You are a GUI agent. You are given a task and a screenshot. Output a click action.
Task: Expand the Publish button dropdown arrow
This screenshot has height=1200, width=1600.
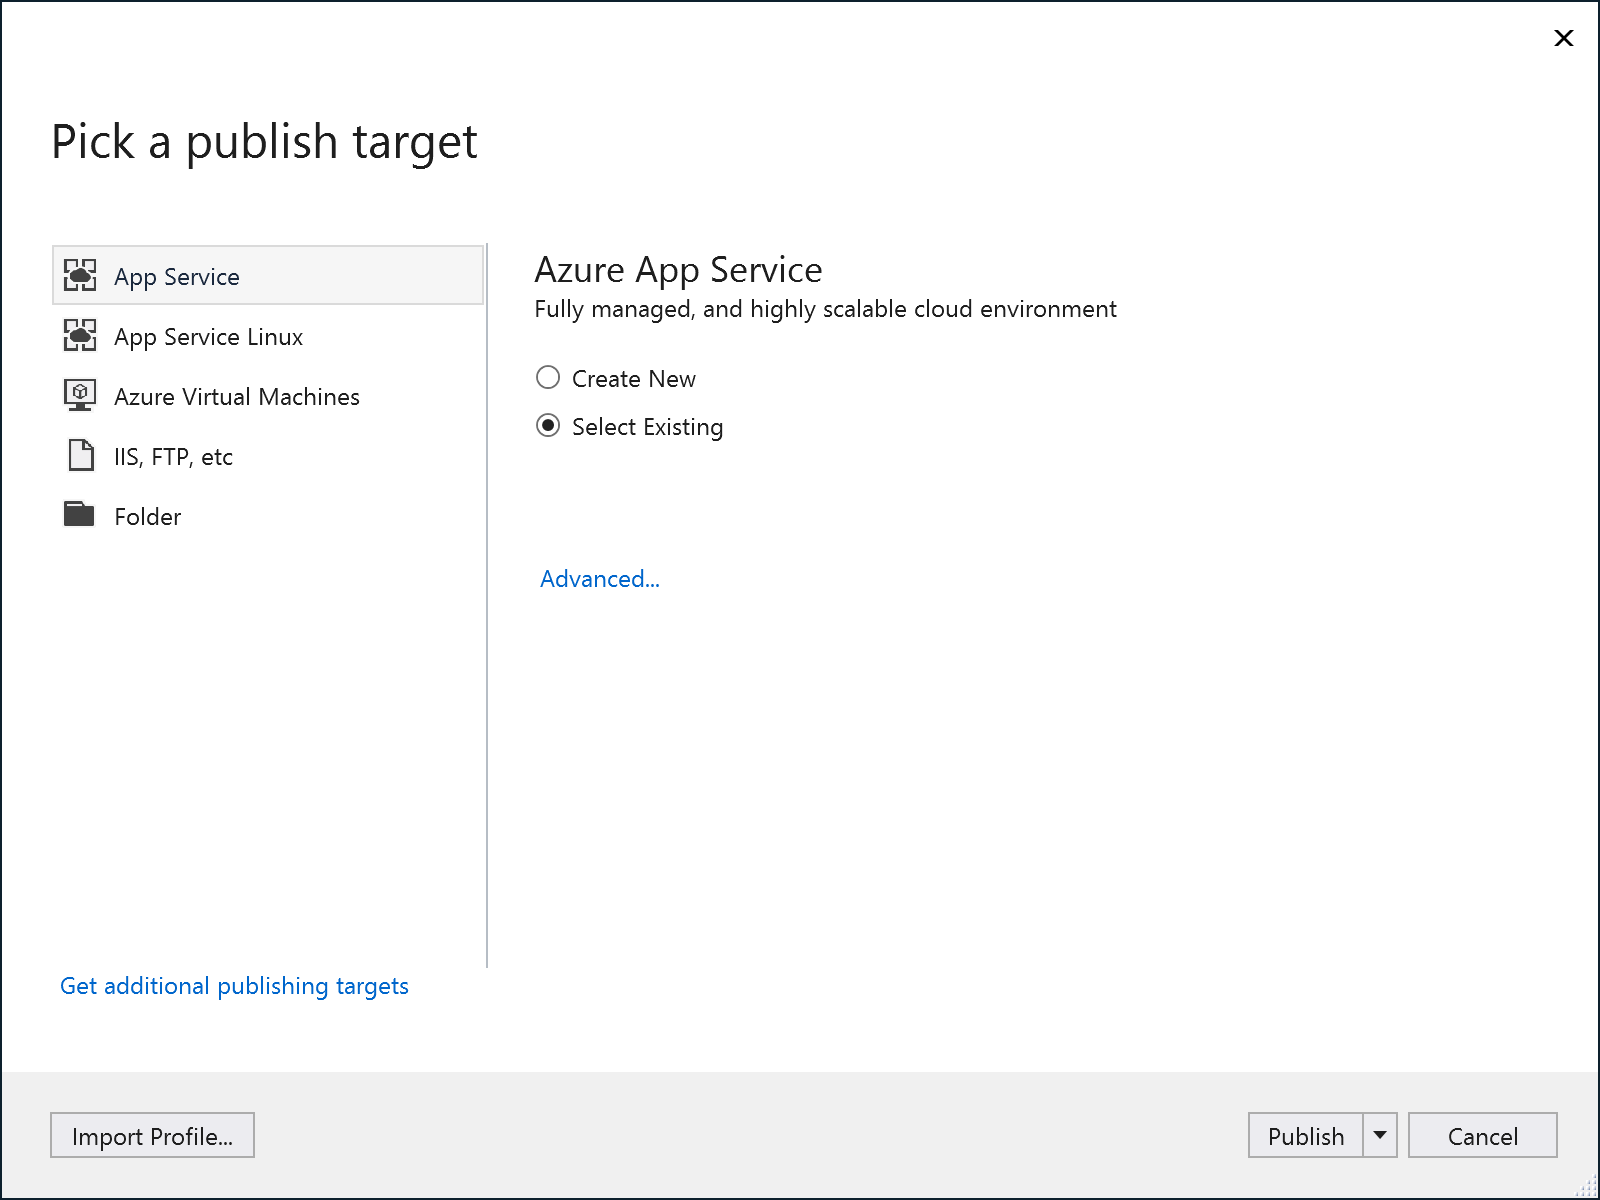pyautogui.click(x=1380, y=1136)
